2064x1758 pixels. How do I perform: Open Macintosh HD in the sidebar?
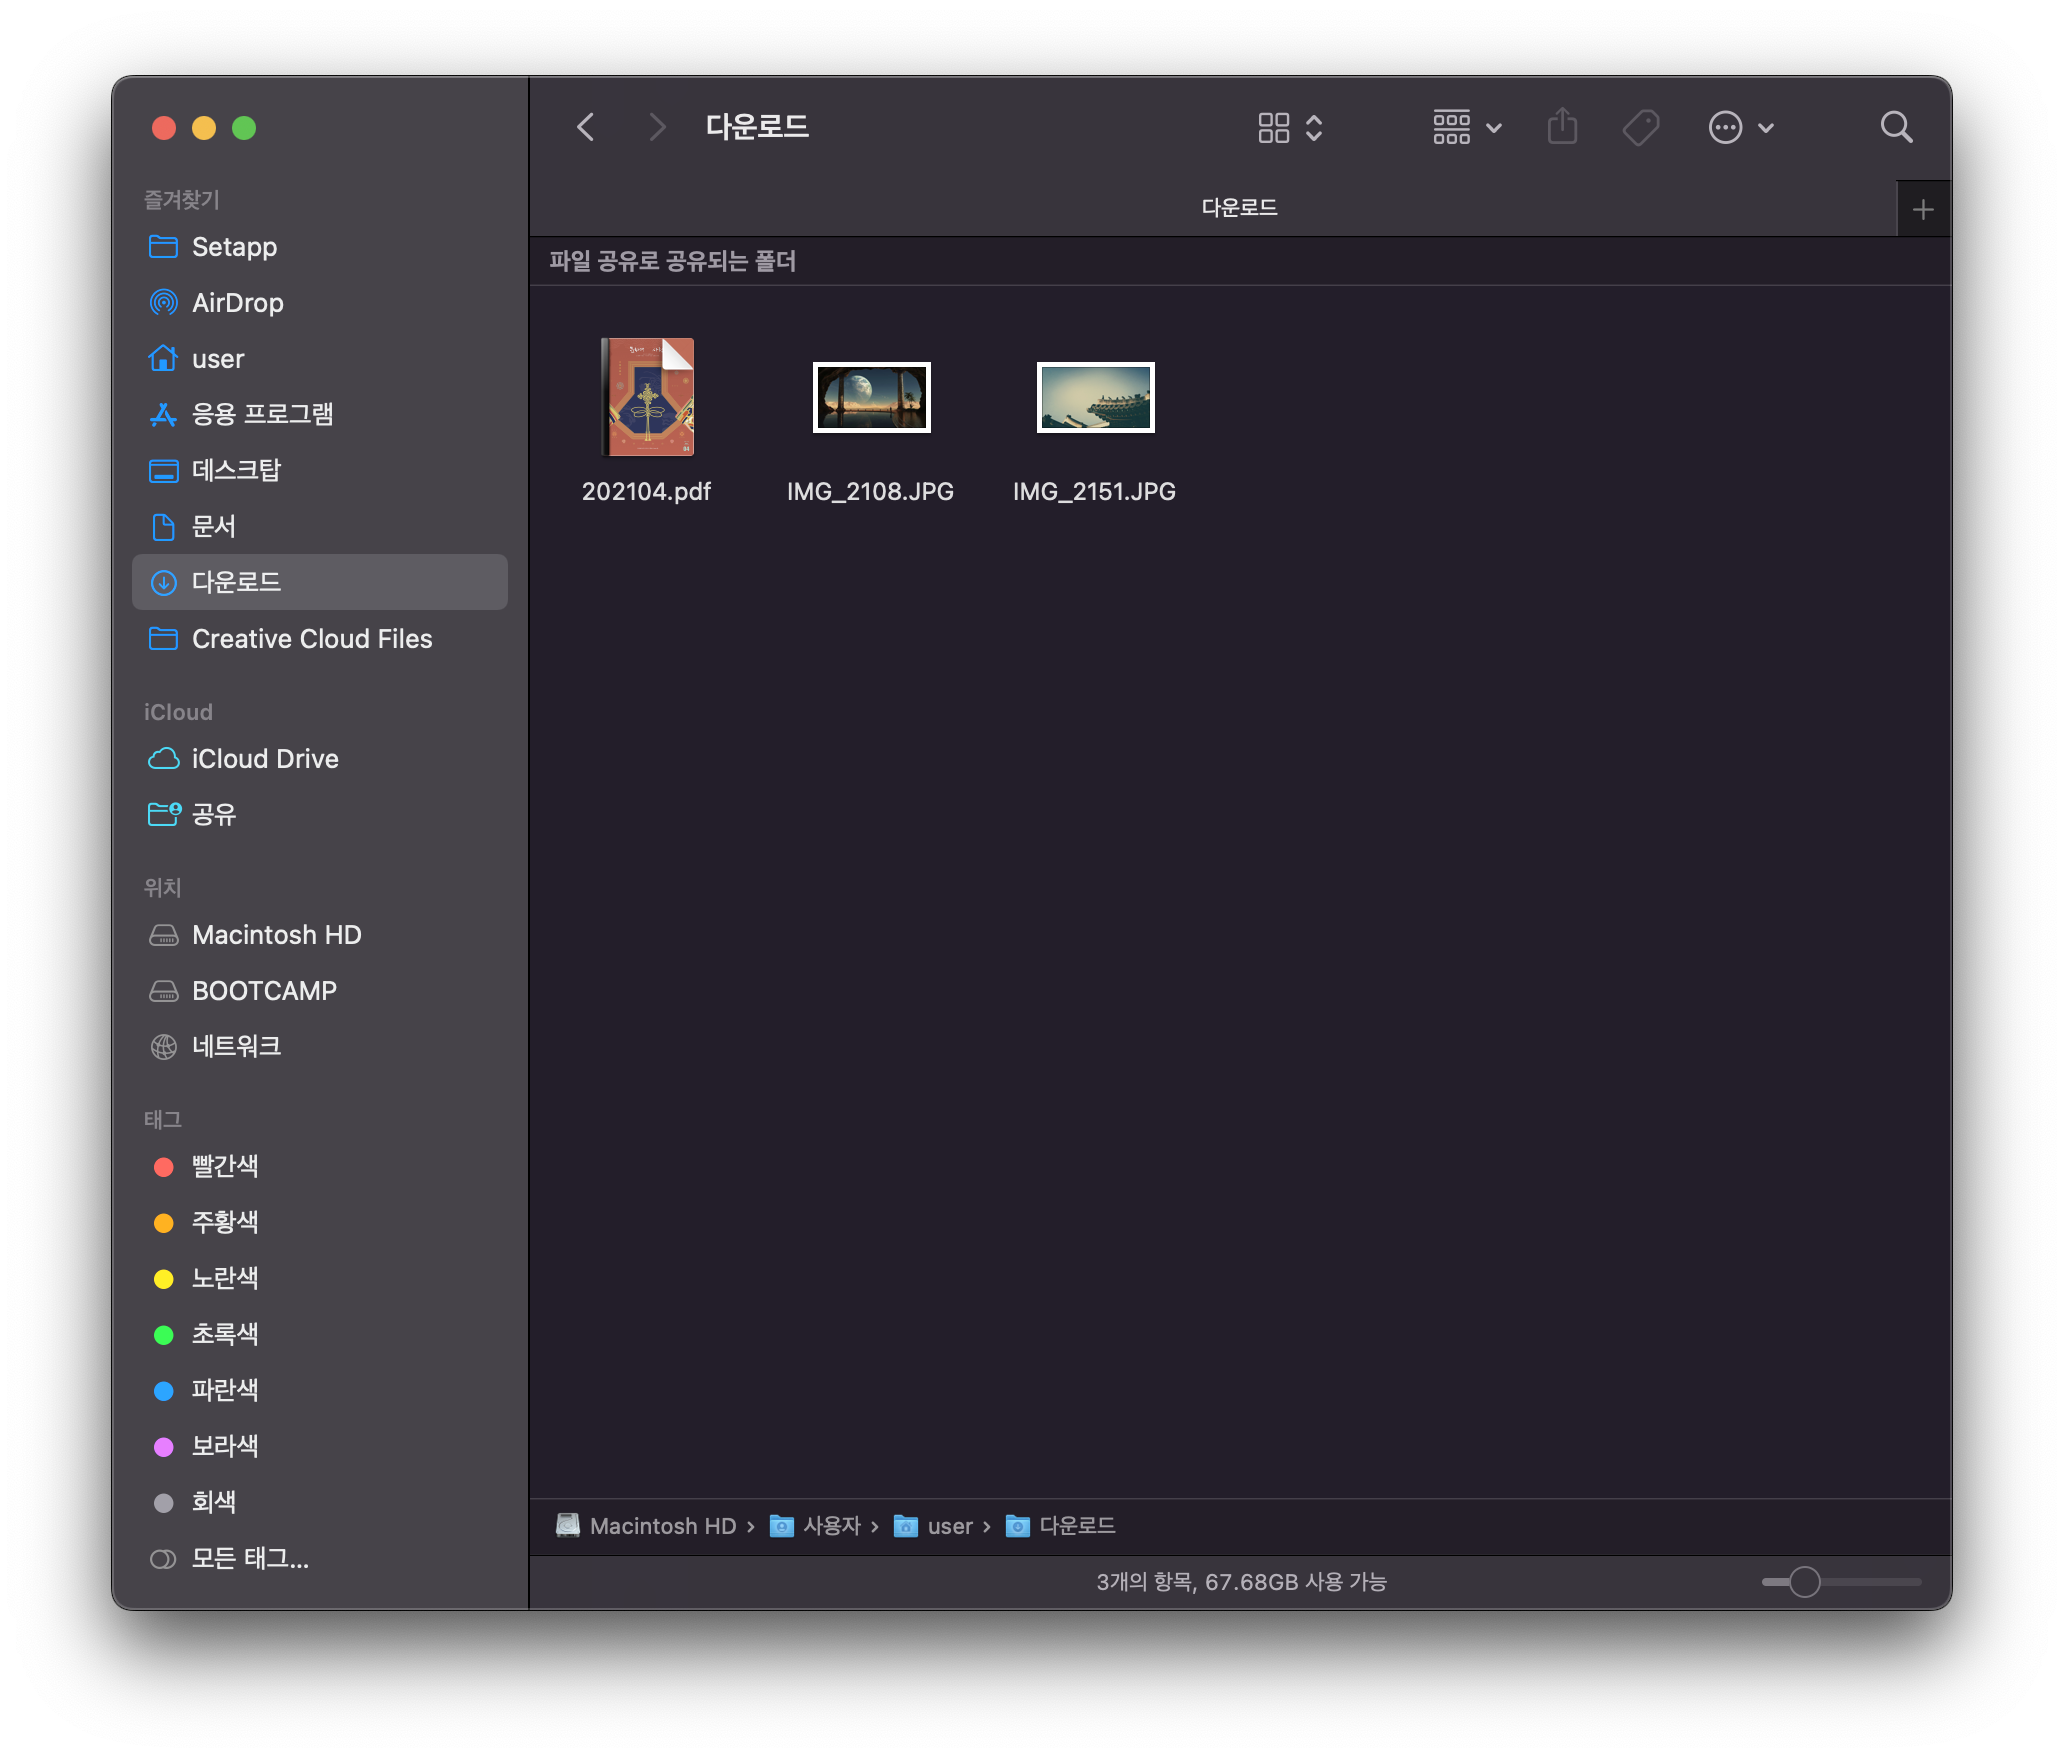pos(276,935)
